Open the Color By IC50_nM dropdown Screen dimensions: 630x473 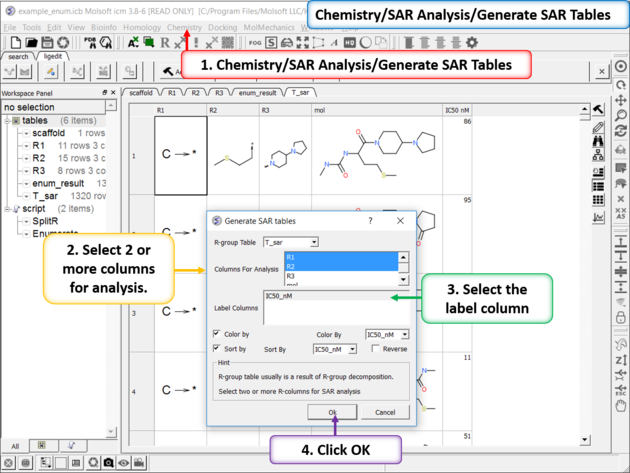tap(386, 334)
